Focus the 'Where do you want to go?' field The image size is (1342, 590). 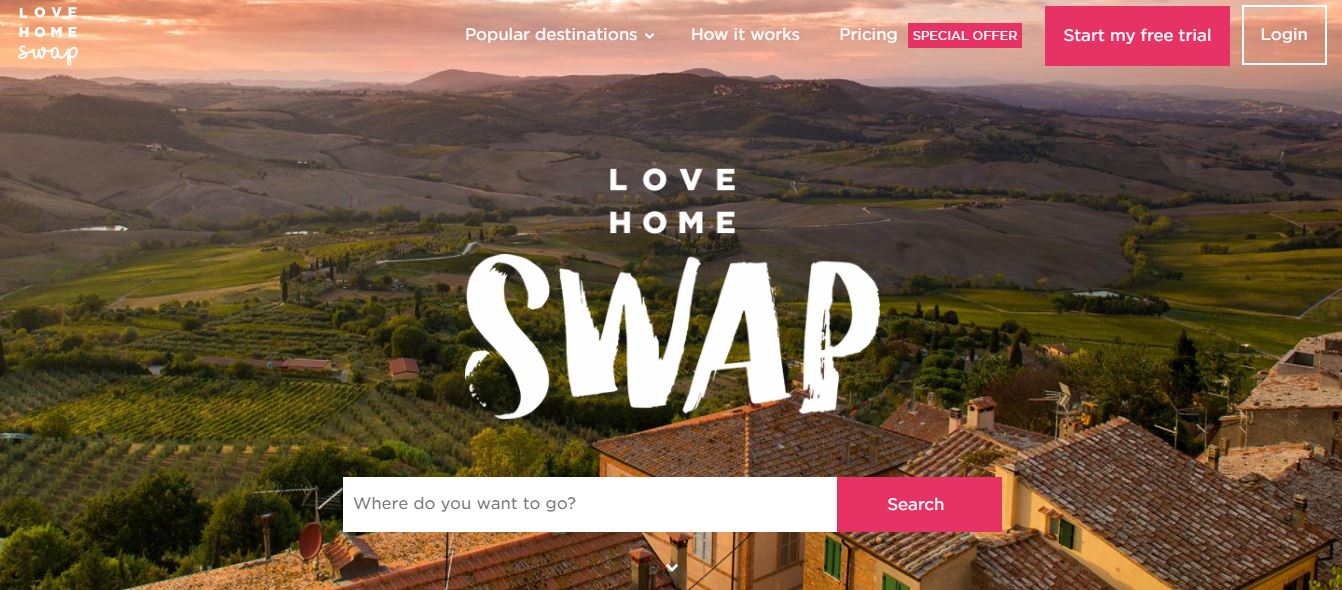pos(590,504)
